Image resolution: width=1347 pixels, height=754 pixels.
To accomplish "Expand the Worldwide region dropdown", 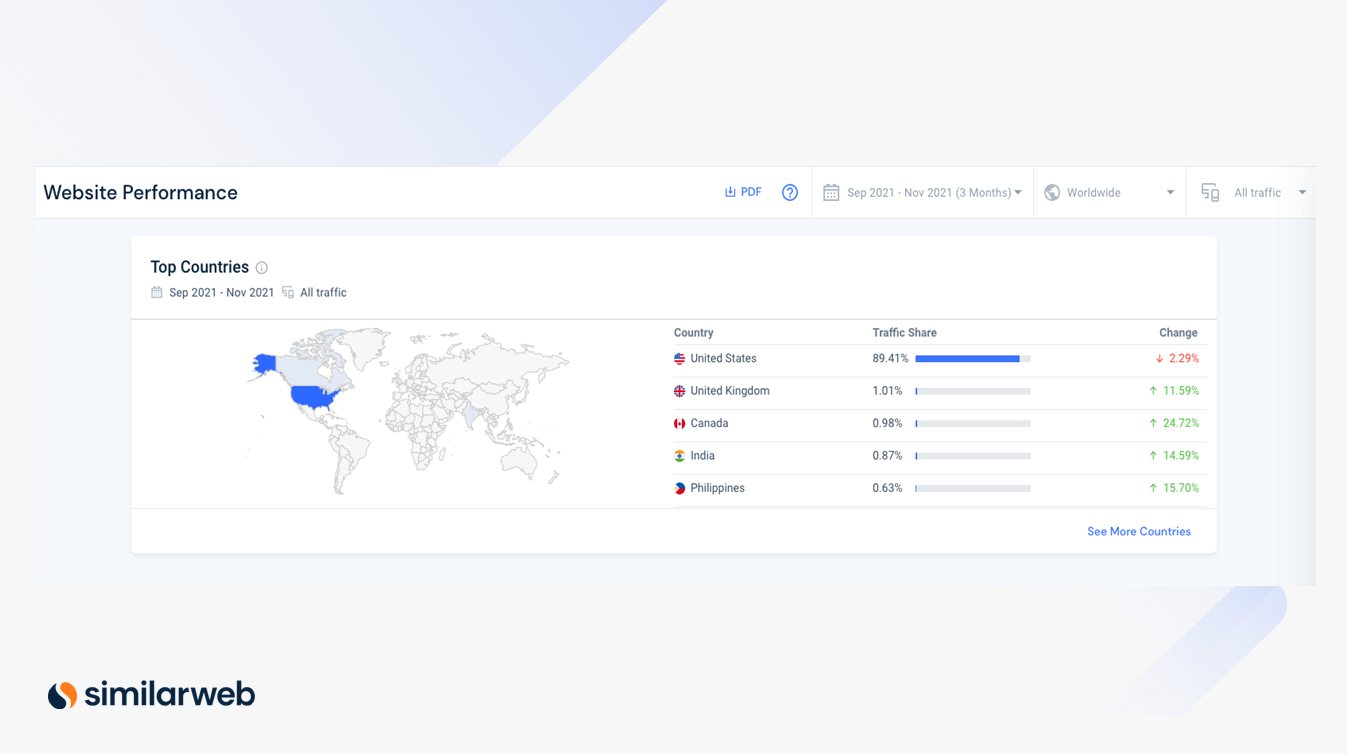I will (x=1110, y=192).
